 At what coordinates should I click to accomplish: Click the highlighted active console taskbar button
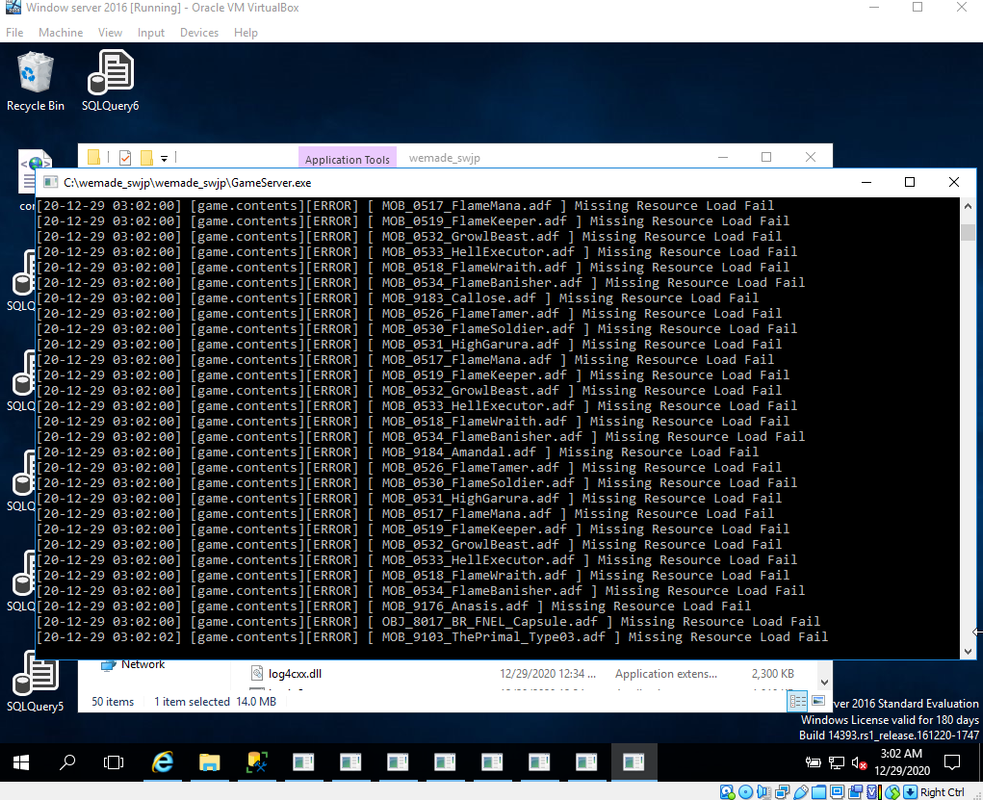[633, 762]
